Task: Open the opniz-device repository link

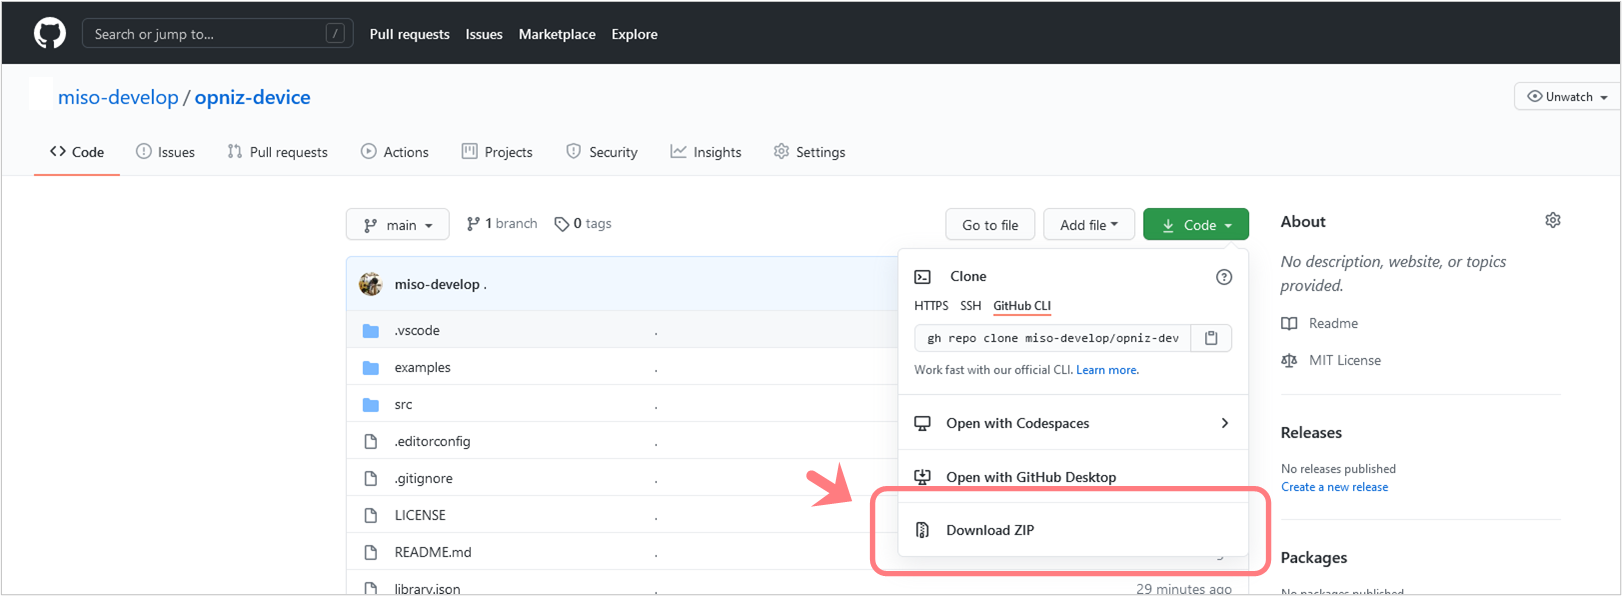Action: point(252,97)
